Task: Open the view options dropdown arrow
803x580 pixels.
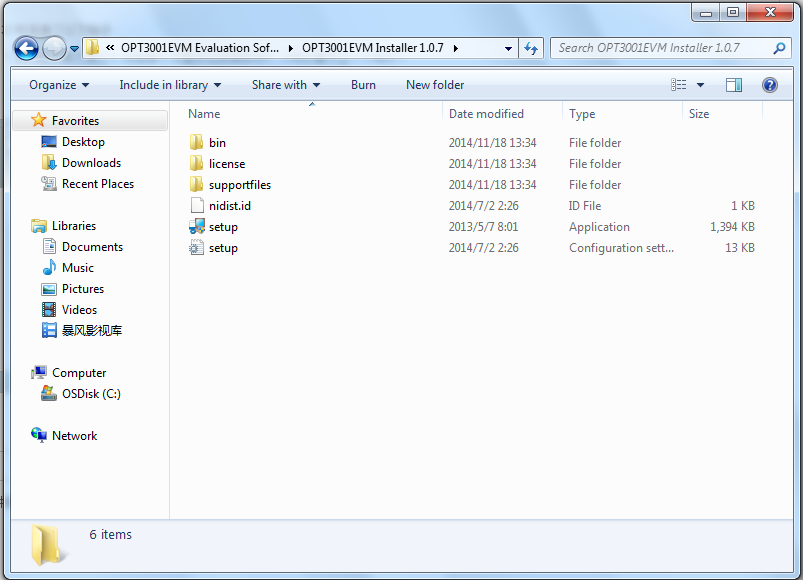Action: (x=700, y=85)
